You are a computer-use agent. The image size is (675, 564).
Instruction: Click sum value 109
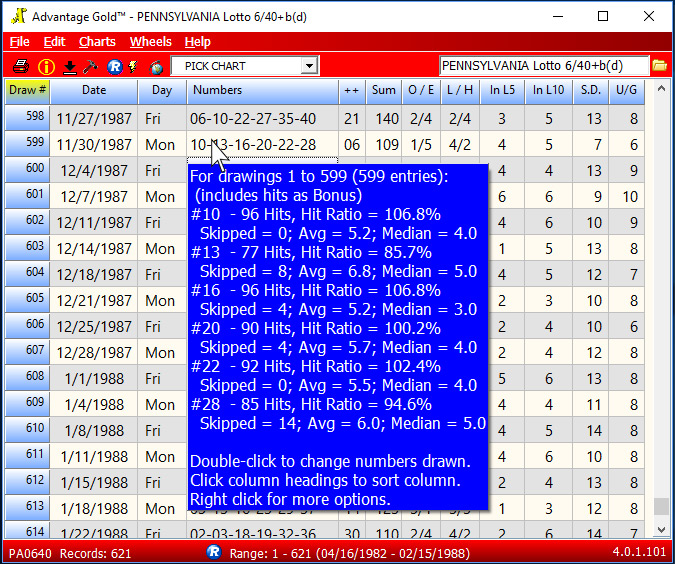click(387, 145)
